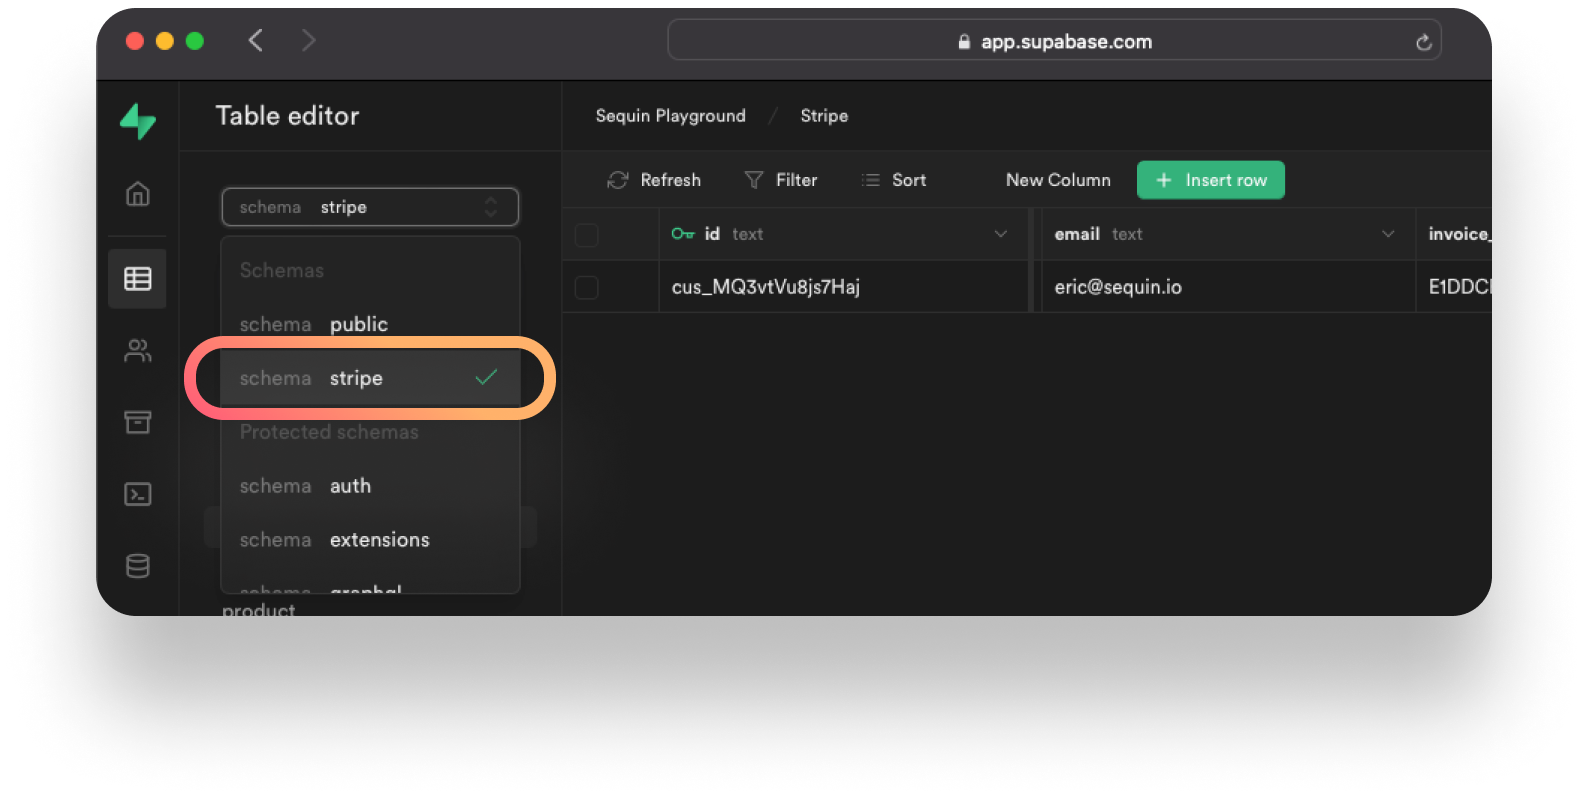The image size is (1588, 800).
Task: Expand the id column header menu chevron
Action: pos(1000,234)
